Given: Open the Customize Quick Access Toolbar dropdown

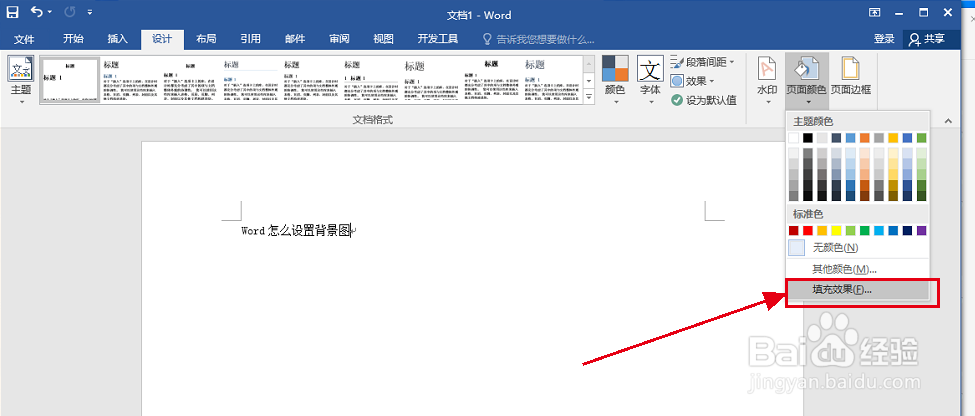Looking at the screenshot, I should point(90,12).
